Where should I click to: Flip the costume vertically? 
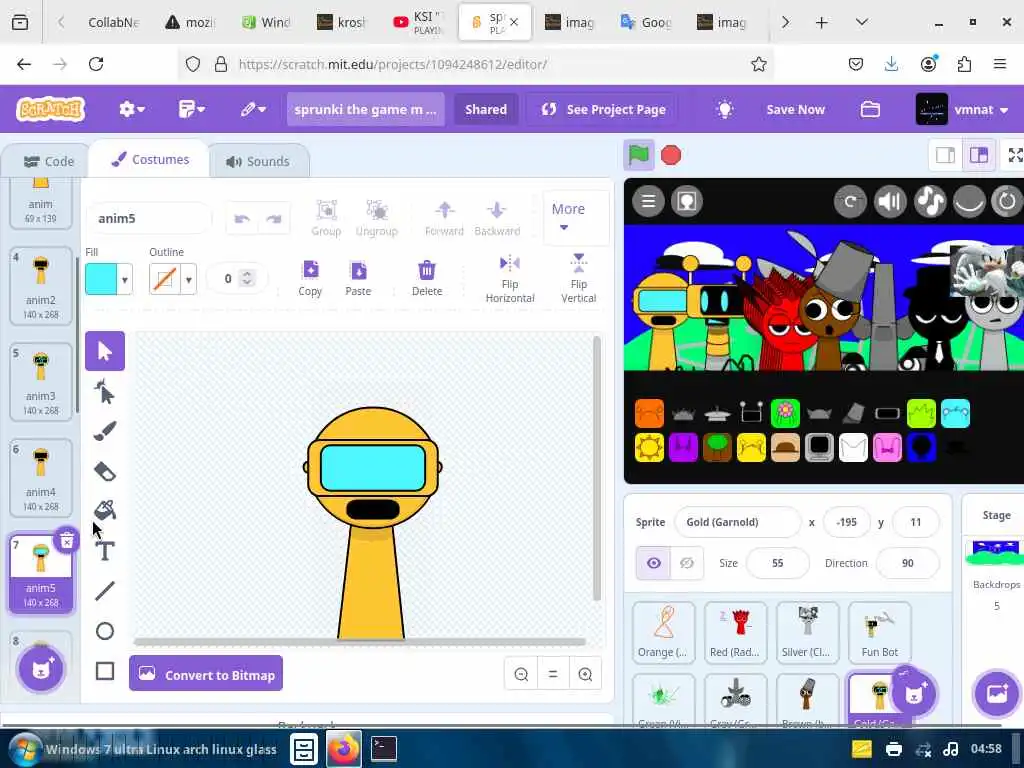coord(579,279)
